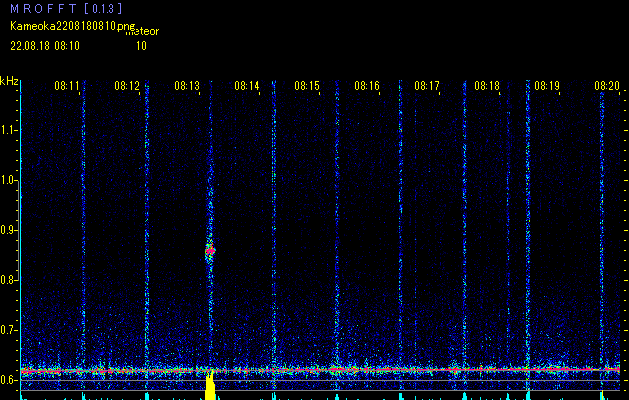Click the 08:13 time marker

tap(187, 86)
